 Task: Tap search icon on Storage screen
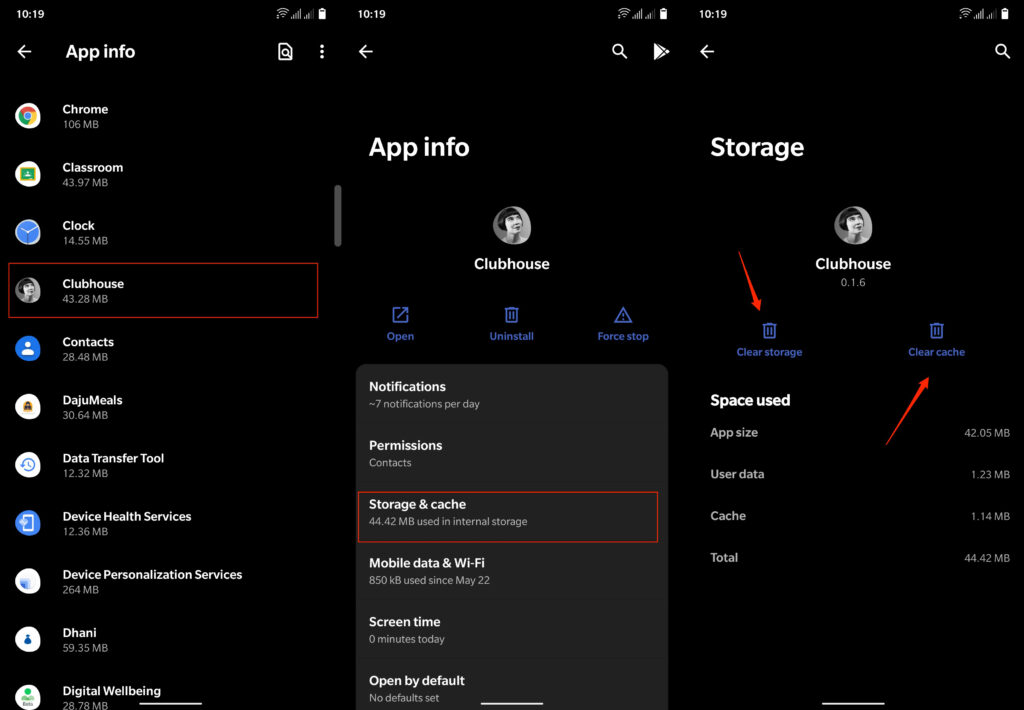(x=1002, y=52)
